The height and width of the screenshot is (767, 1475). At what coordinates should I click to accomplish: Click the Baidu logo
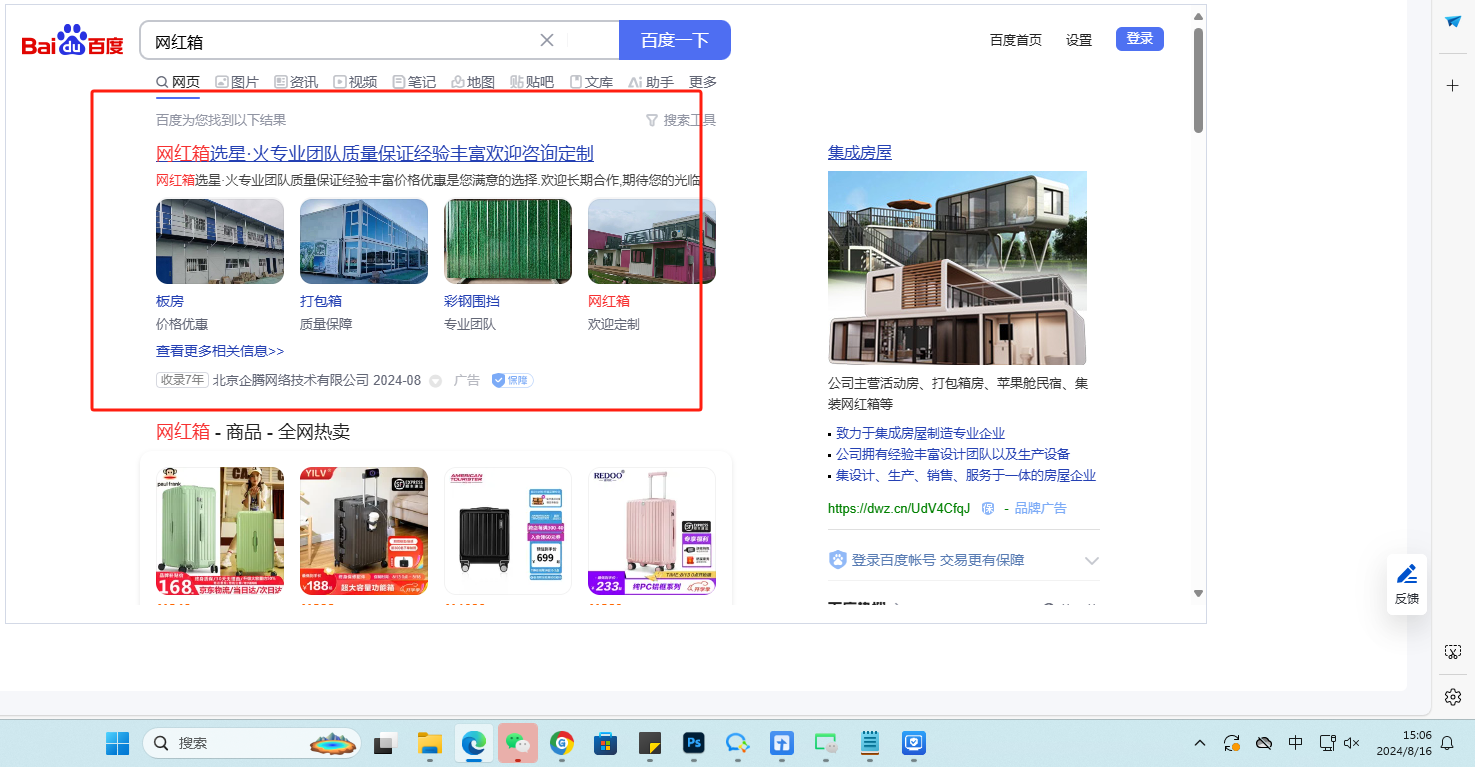click(x=72, y=41)
